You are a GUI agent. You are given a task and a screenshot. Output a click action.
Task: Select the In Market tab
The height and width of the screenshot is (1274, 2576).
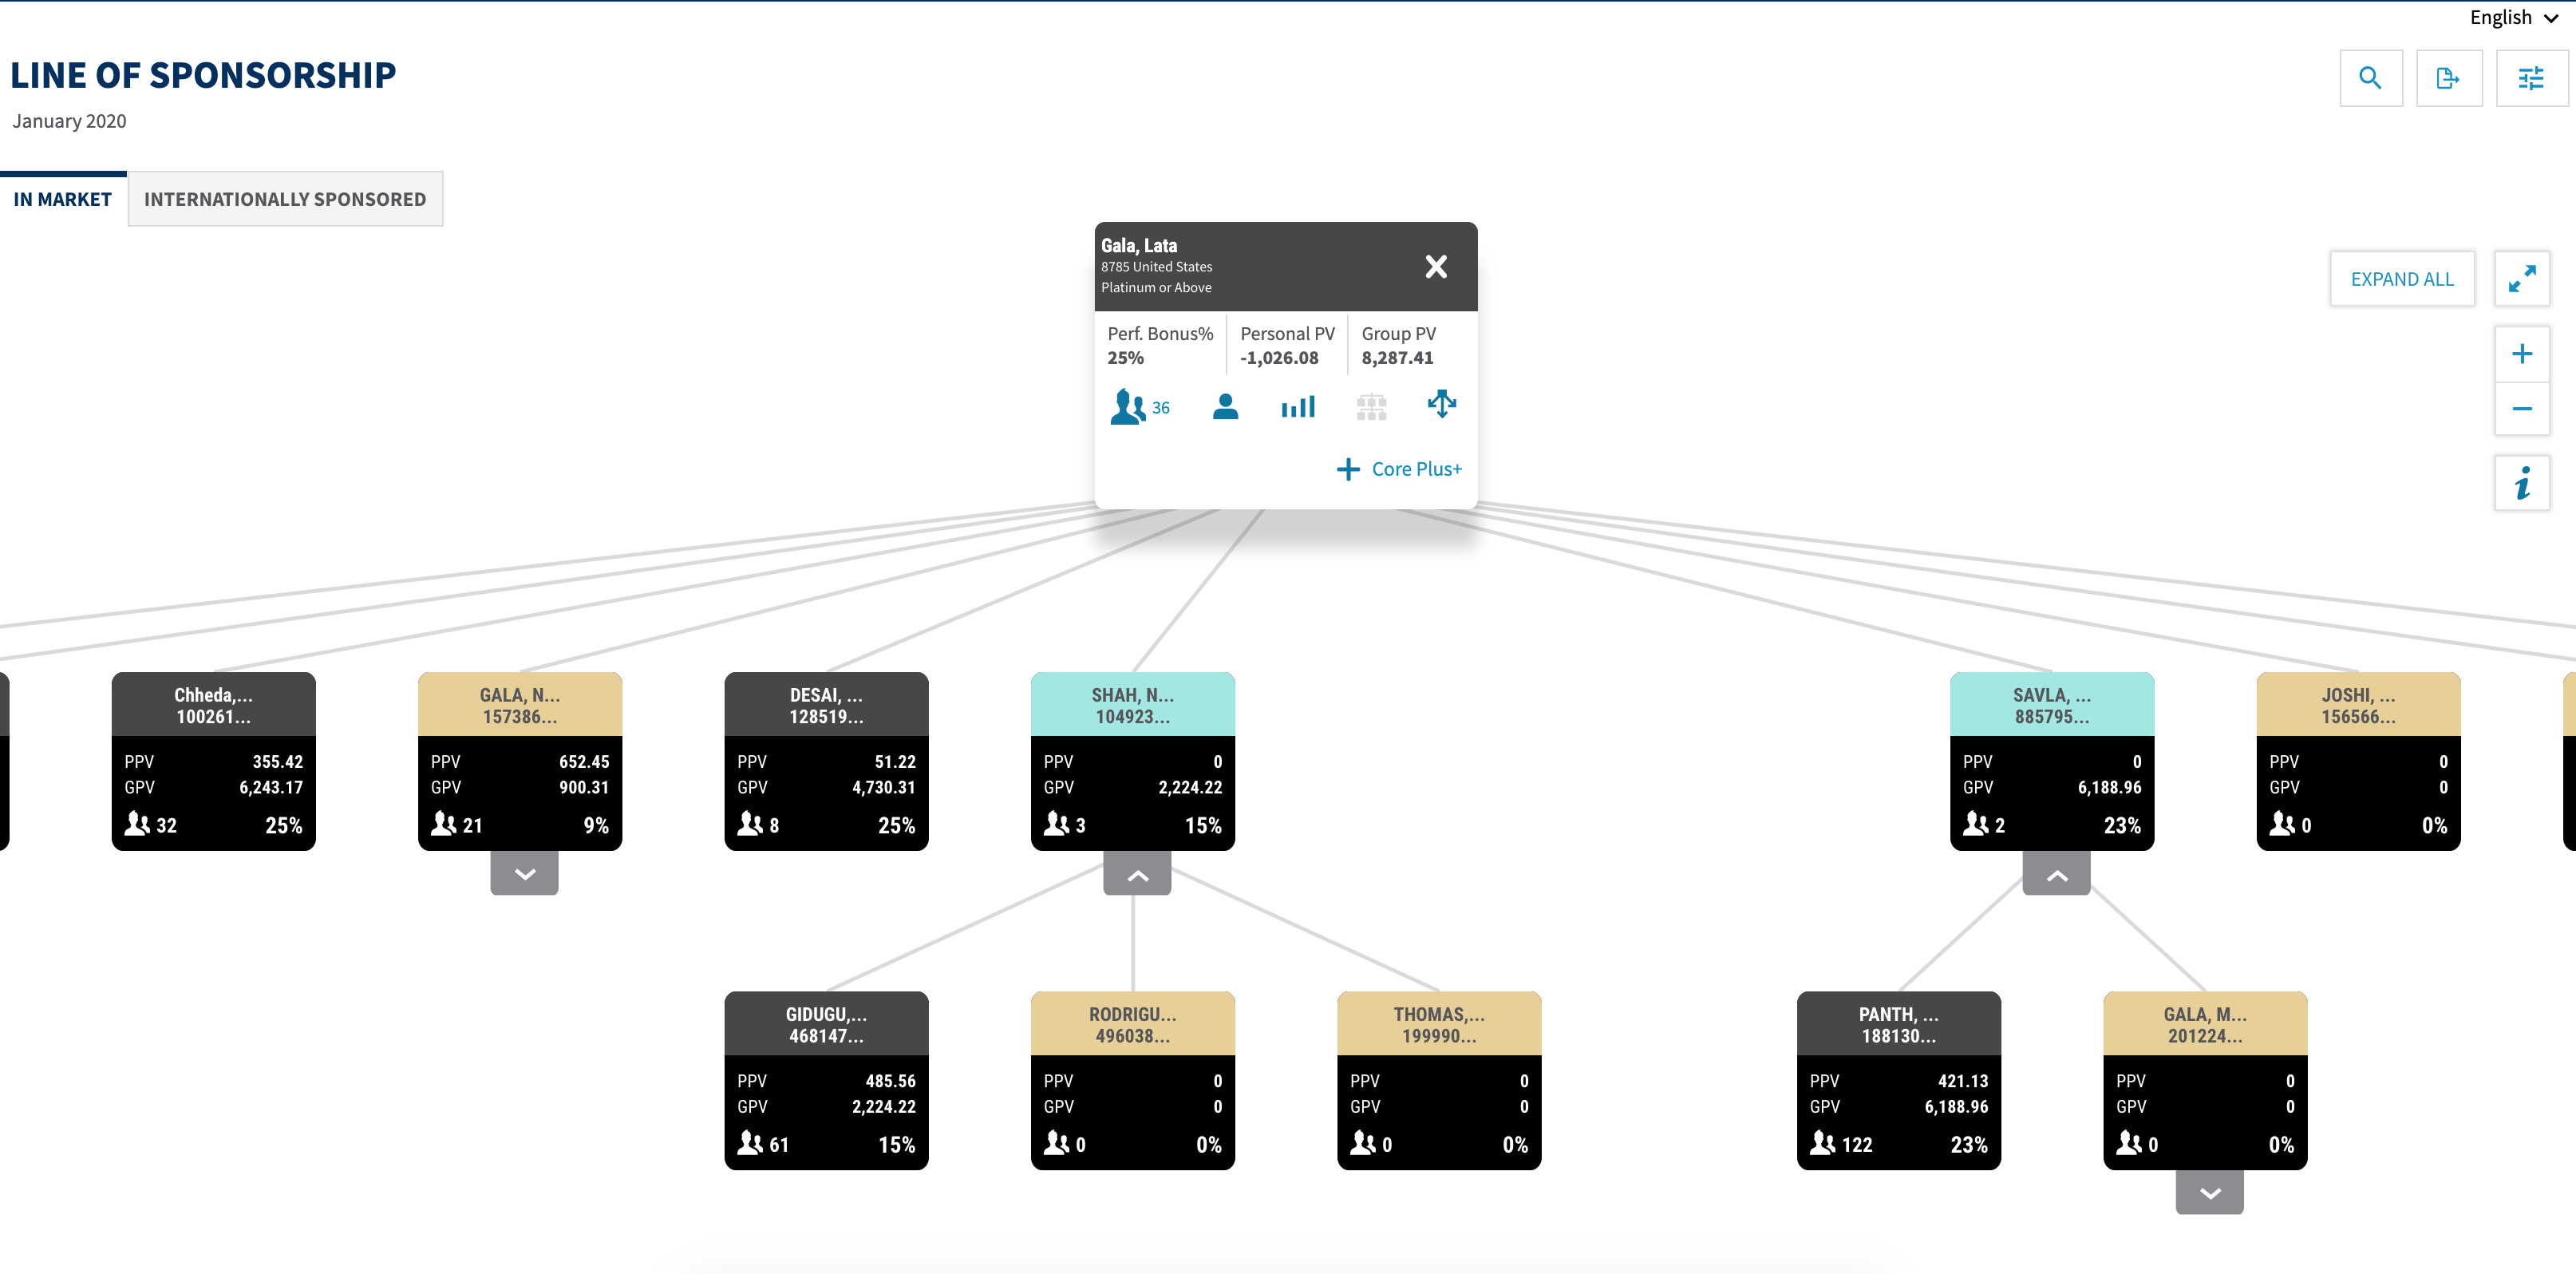point(62,199)
